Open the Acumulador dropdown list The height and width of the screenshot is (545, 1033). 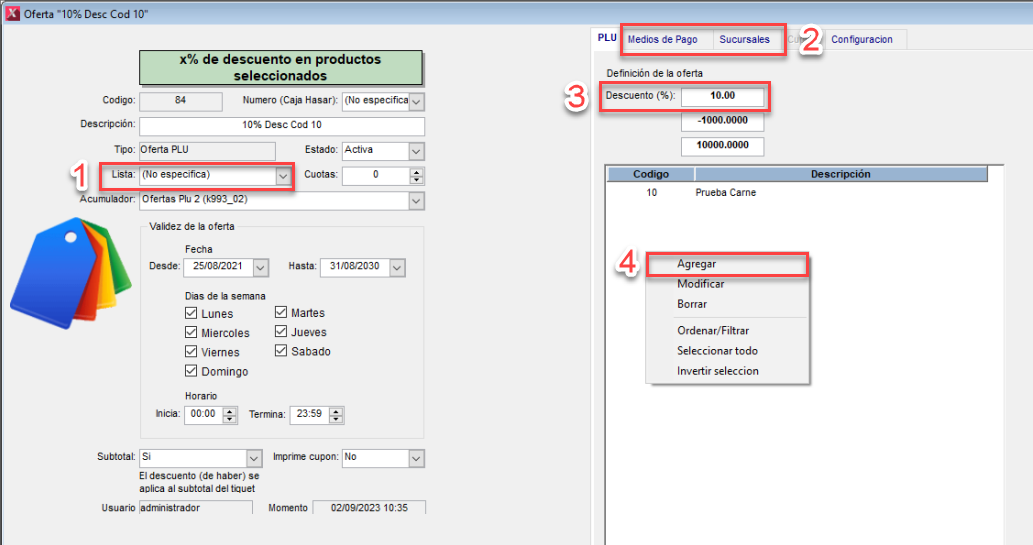(x=417, y=200)
